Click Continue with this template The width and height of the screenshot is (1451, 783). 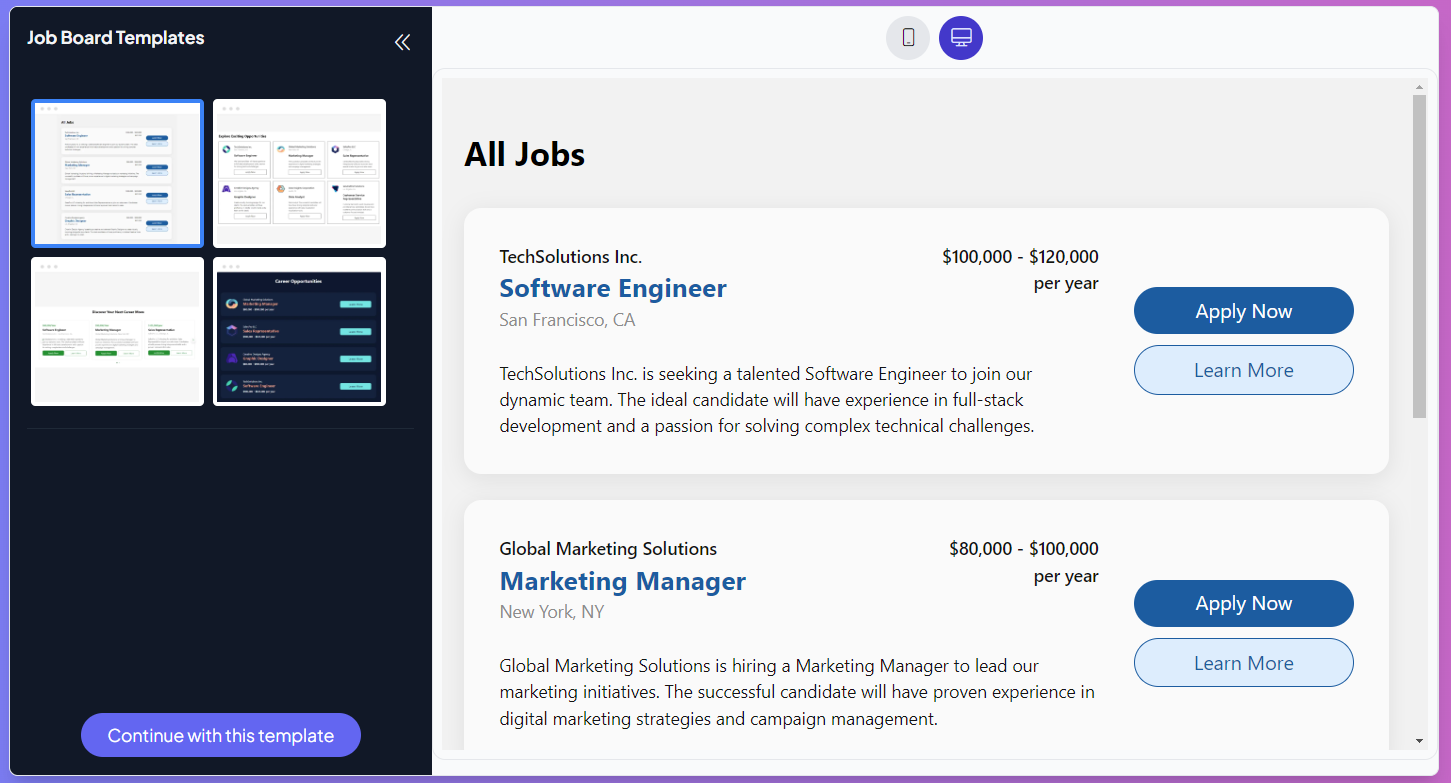pyautogui.click(x=220, y=735)
